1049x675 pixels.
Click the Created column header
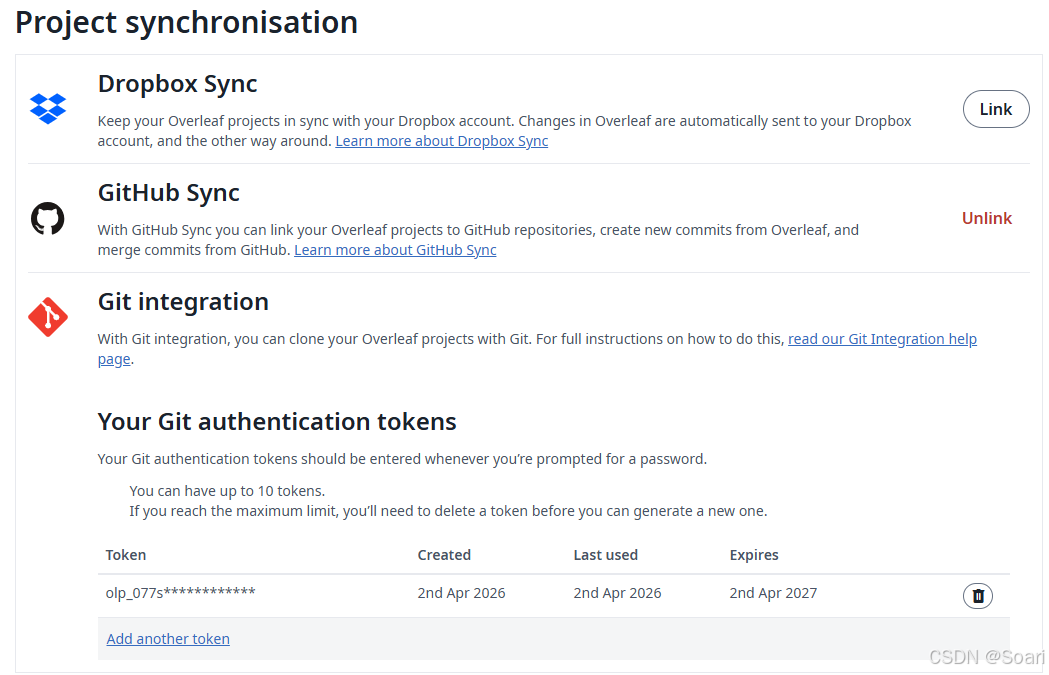click(x=444, y=555)
